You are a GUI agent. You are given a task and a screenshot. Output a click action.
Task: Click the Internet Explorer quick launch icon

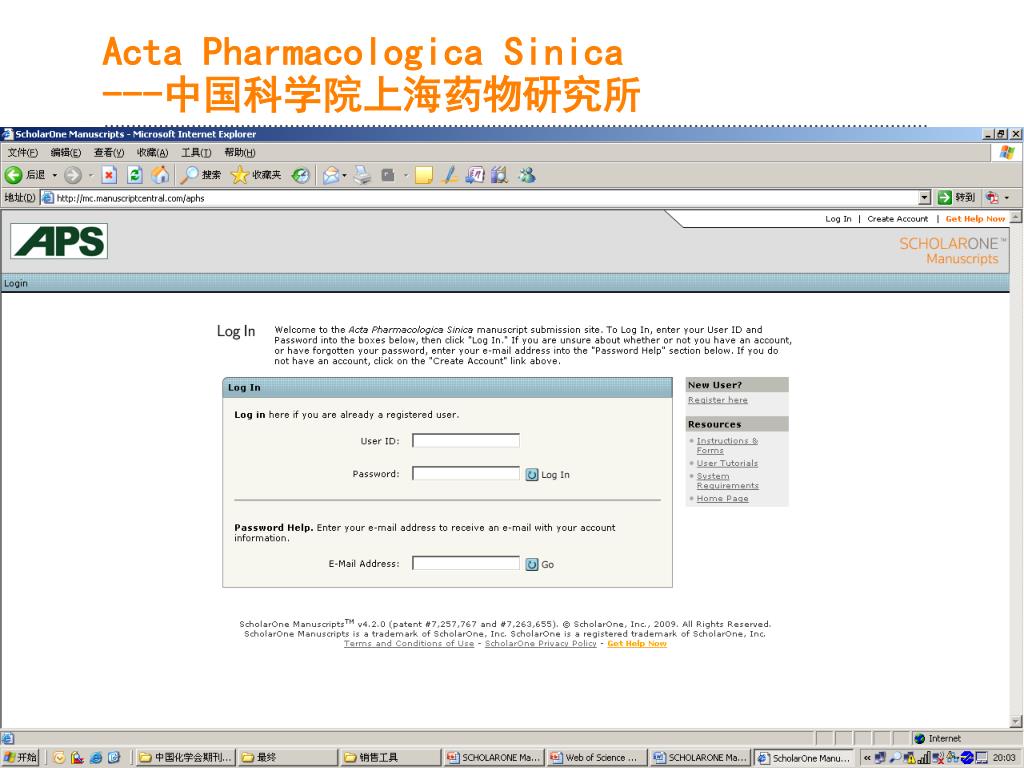(x=96, y=758)
